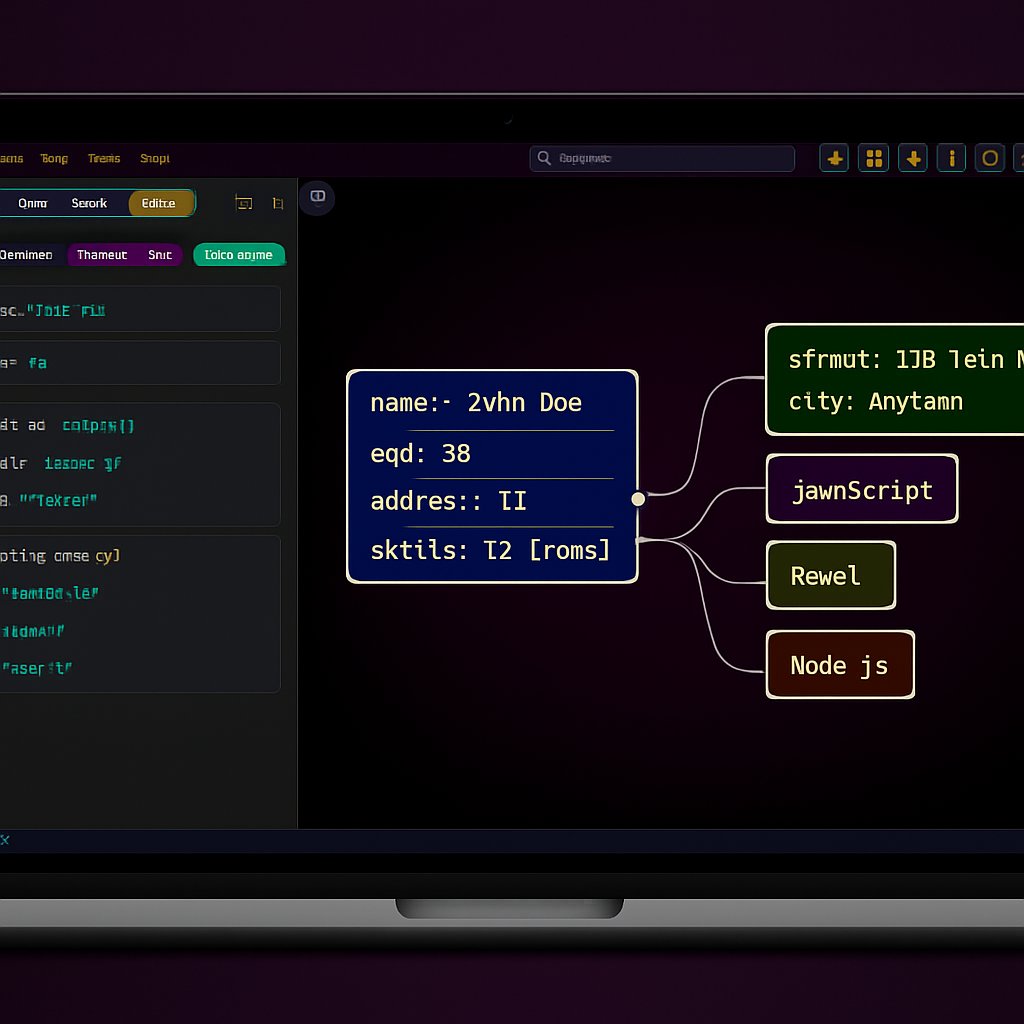Viewport: 1024px width, 1024px height.
Task: Open the Tremis menu
Action: coord(104,158)
